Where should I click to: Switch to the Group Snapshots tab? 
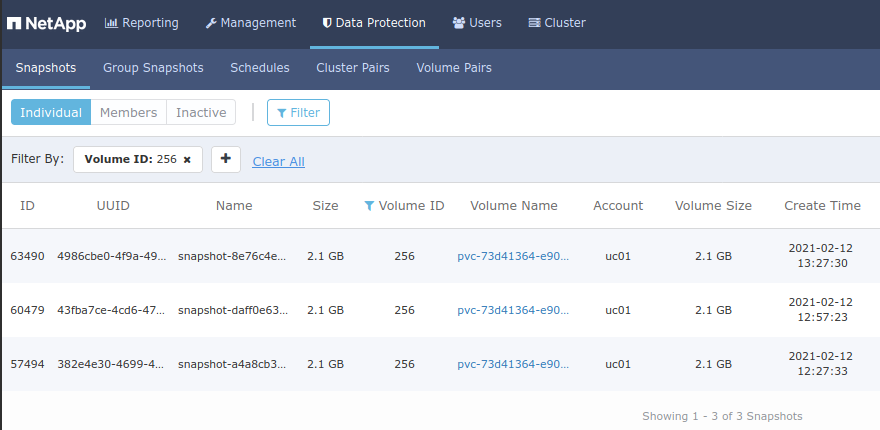coord(153,68)
